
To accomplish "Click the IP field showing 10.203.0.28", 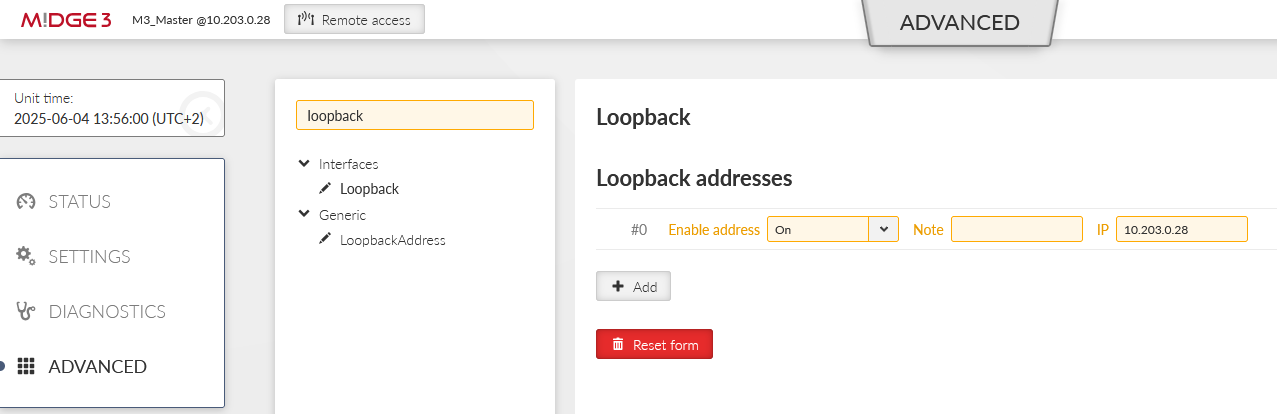I will 1182,229.
